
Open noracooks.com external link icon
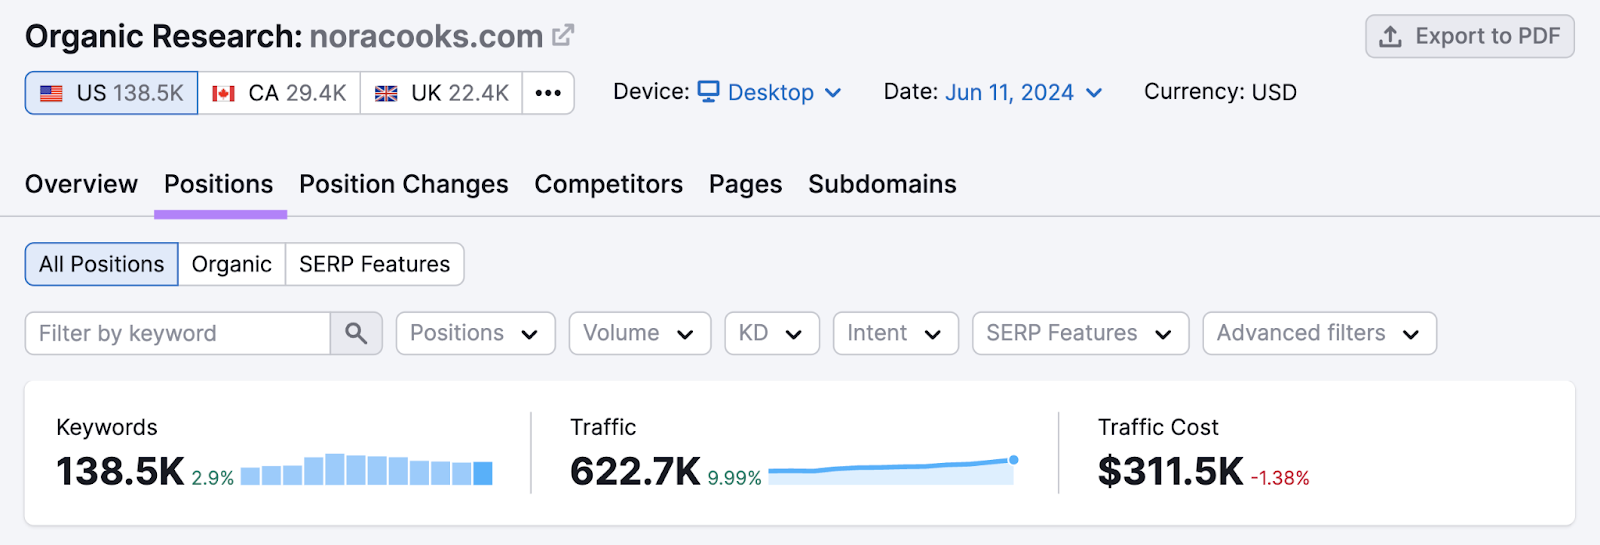[x=563, y=36]
